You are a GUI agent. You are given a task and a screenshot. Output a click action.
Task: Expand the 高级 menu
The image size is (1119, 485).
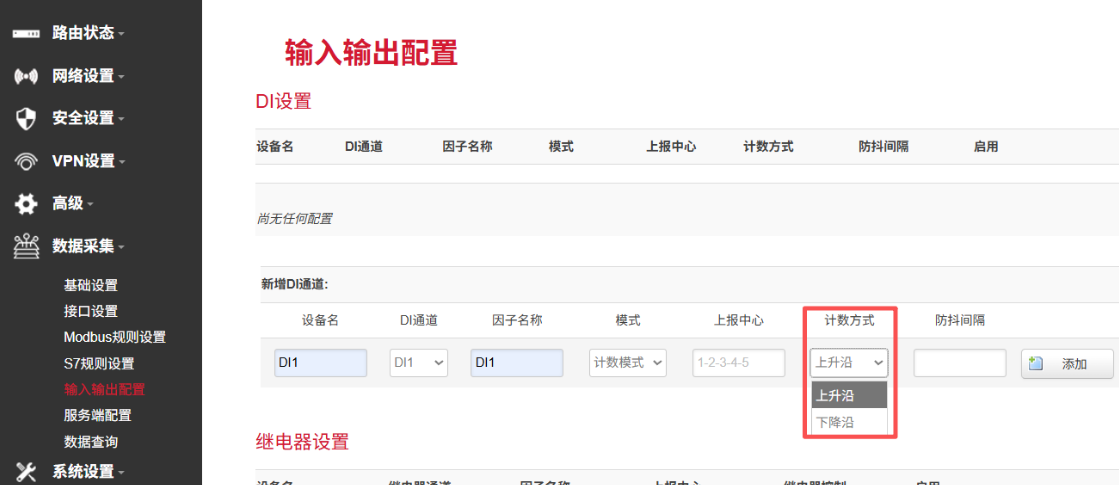tap(72, 204)
